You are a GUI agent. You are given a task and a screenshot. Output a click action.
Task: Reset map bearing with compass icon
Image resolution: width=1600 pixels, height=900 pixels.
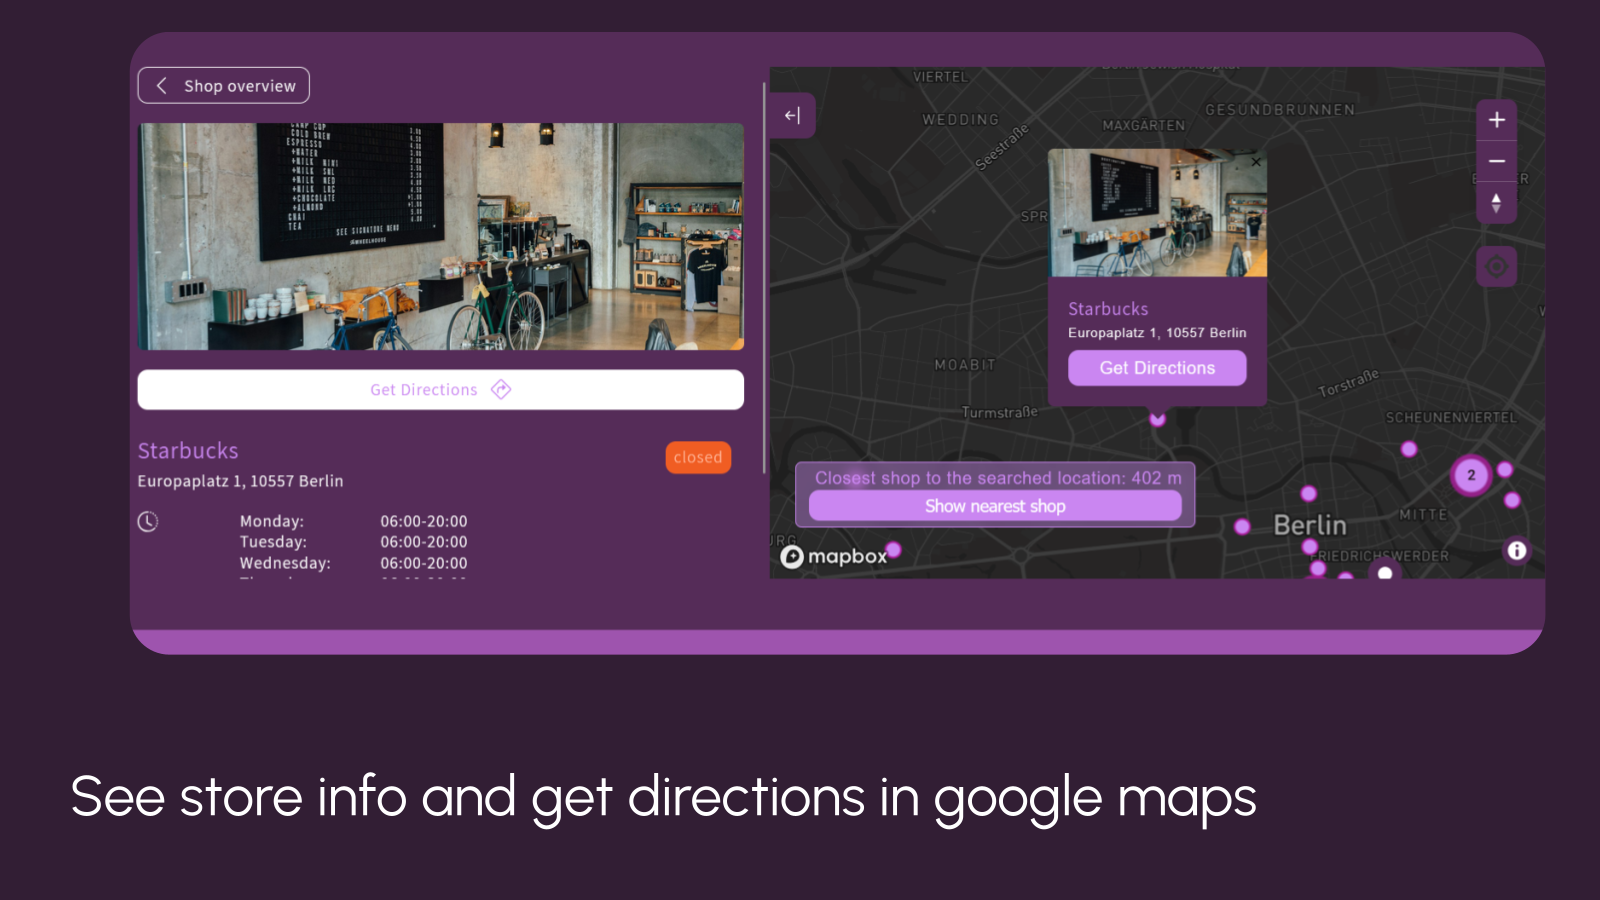(x=1496, y=202)
